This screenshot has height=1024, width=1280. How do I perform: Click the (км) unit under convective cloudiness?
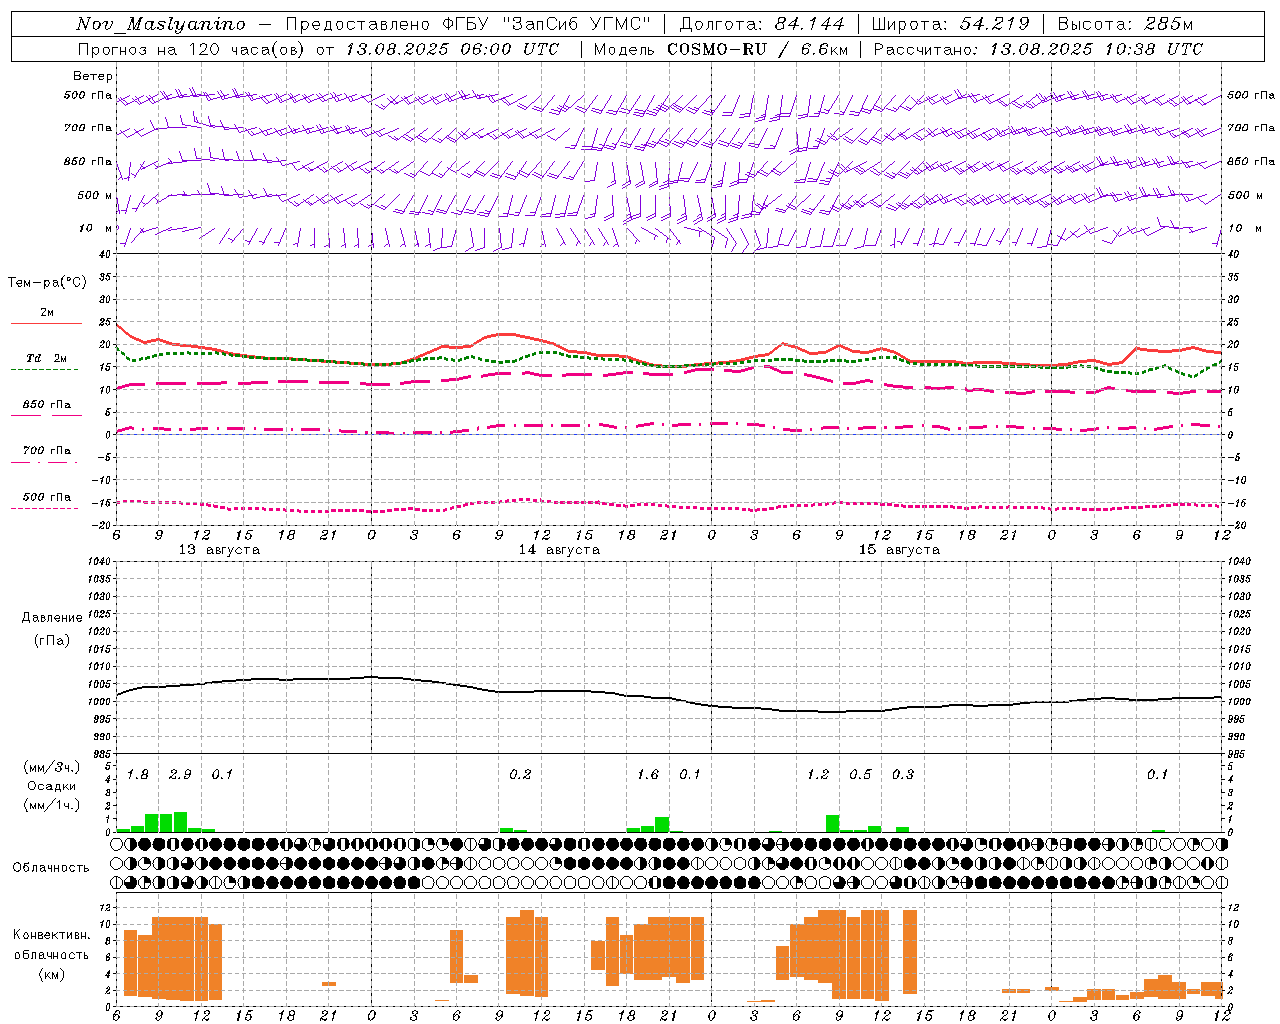[x=51, y=974]
